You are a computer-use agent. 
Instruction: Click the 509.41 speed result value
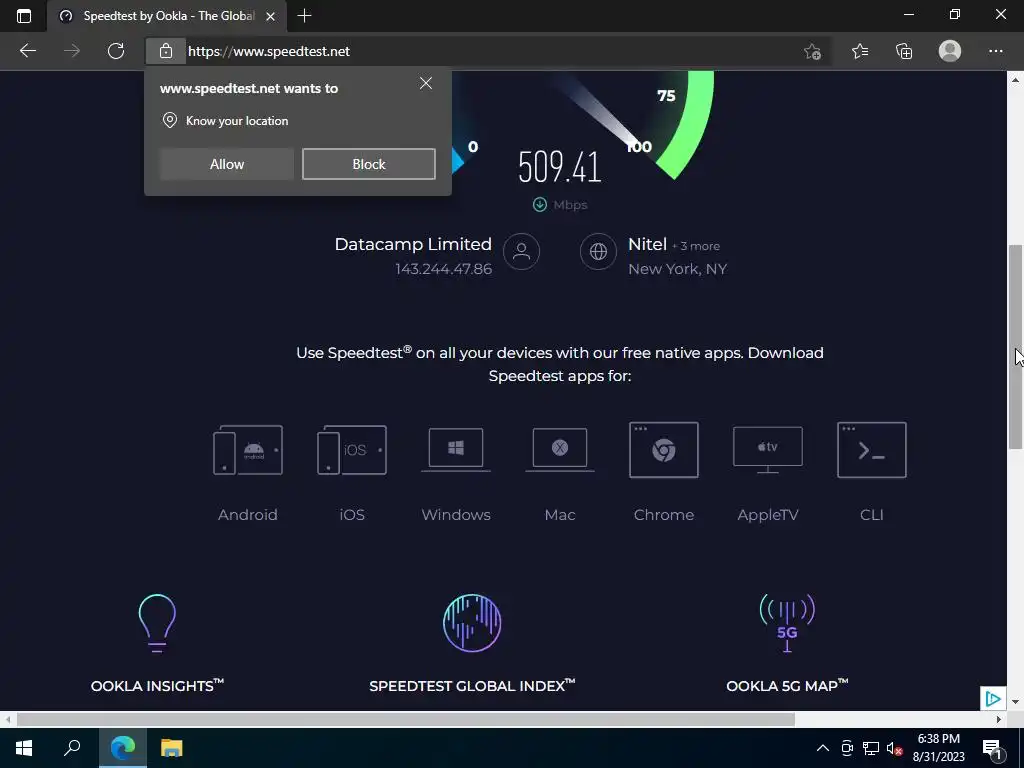(560, 167)
